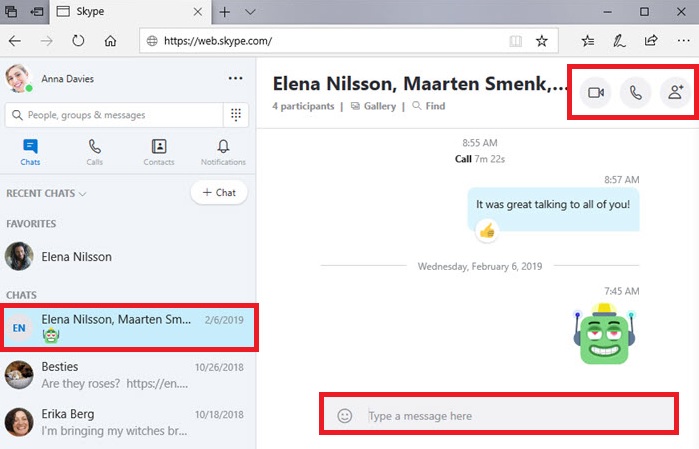699x449 pixels.
Task: Refresh the Skype web page
Action: coord(78,41)
